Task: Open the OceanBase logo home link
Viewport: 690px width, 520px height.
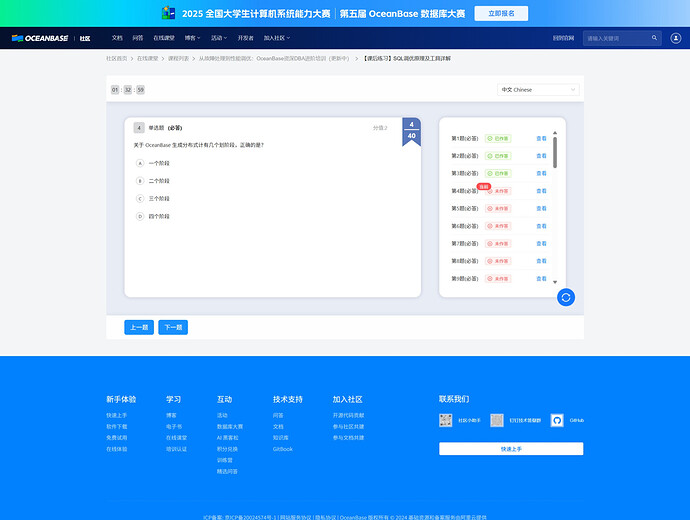Action: [x=40, y=38]
